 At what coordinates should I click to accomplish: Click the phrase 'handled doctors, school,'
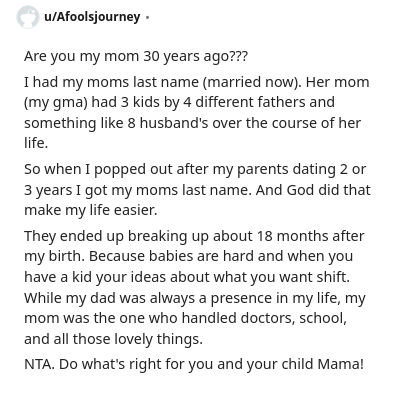point(264,318)
